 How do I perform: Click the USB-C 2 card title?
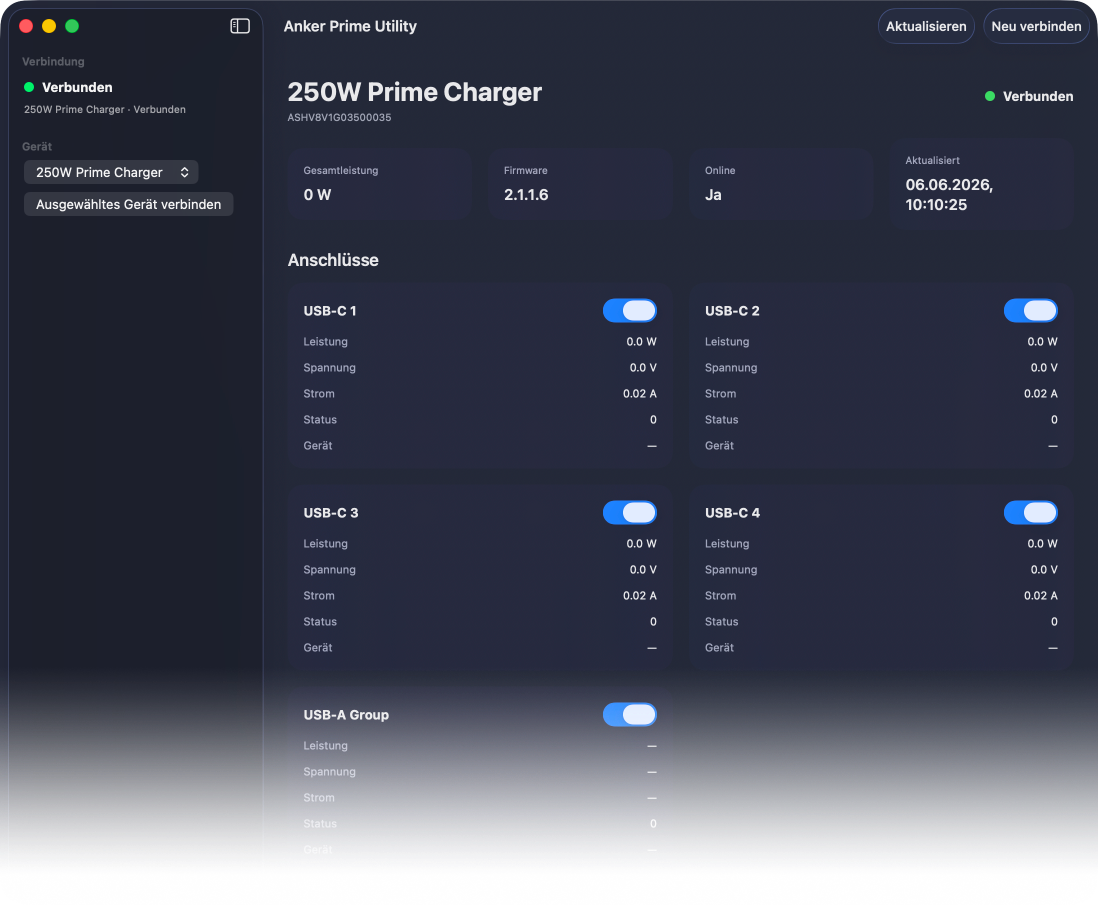(732, 311)
